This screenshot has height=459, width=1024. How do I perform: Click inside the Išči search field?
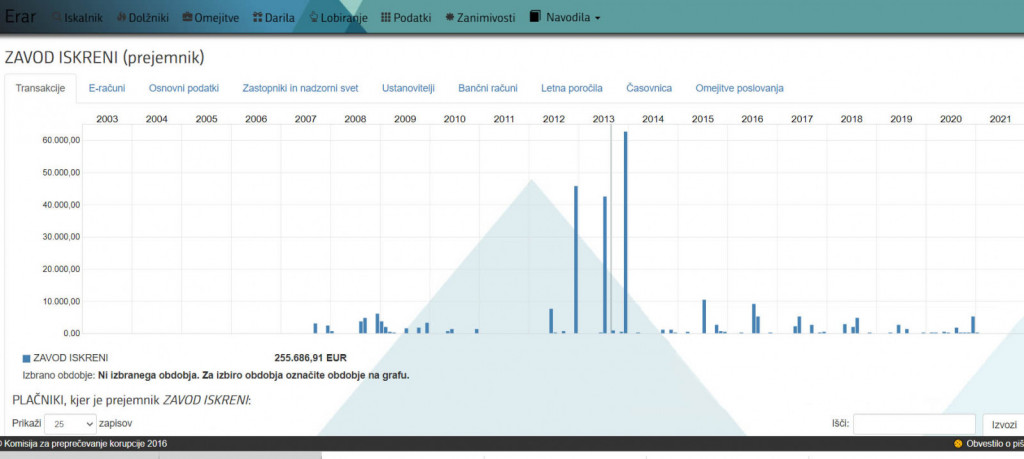(914, 424)
